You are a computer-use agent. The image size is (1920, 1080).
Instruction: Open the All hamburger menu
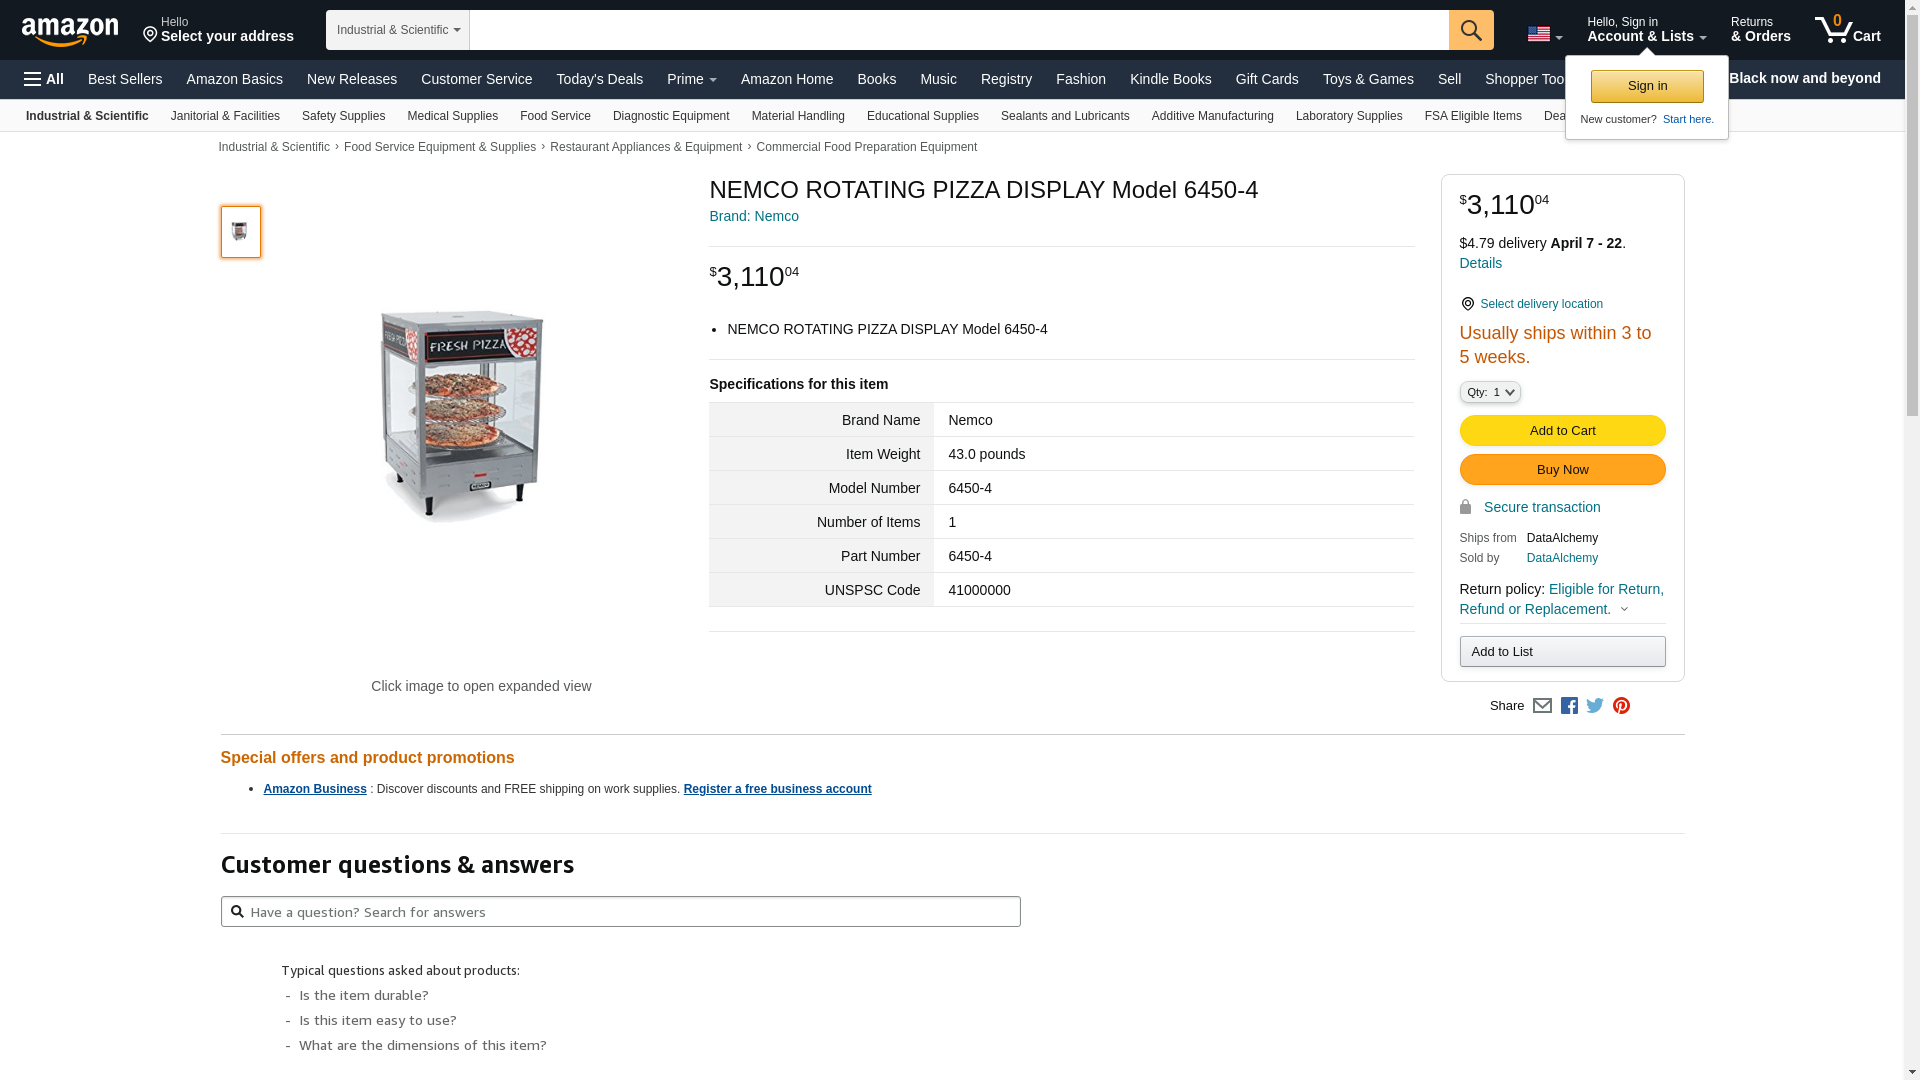click(44, 79)
